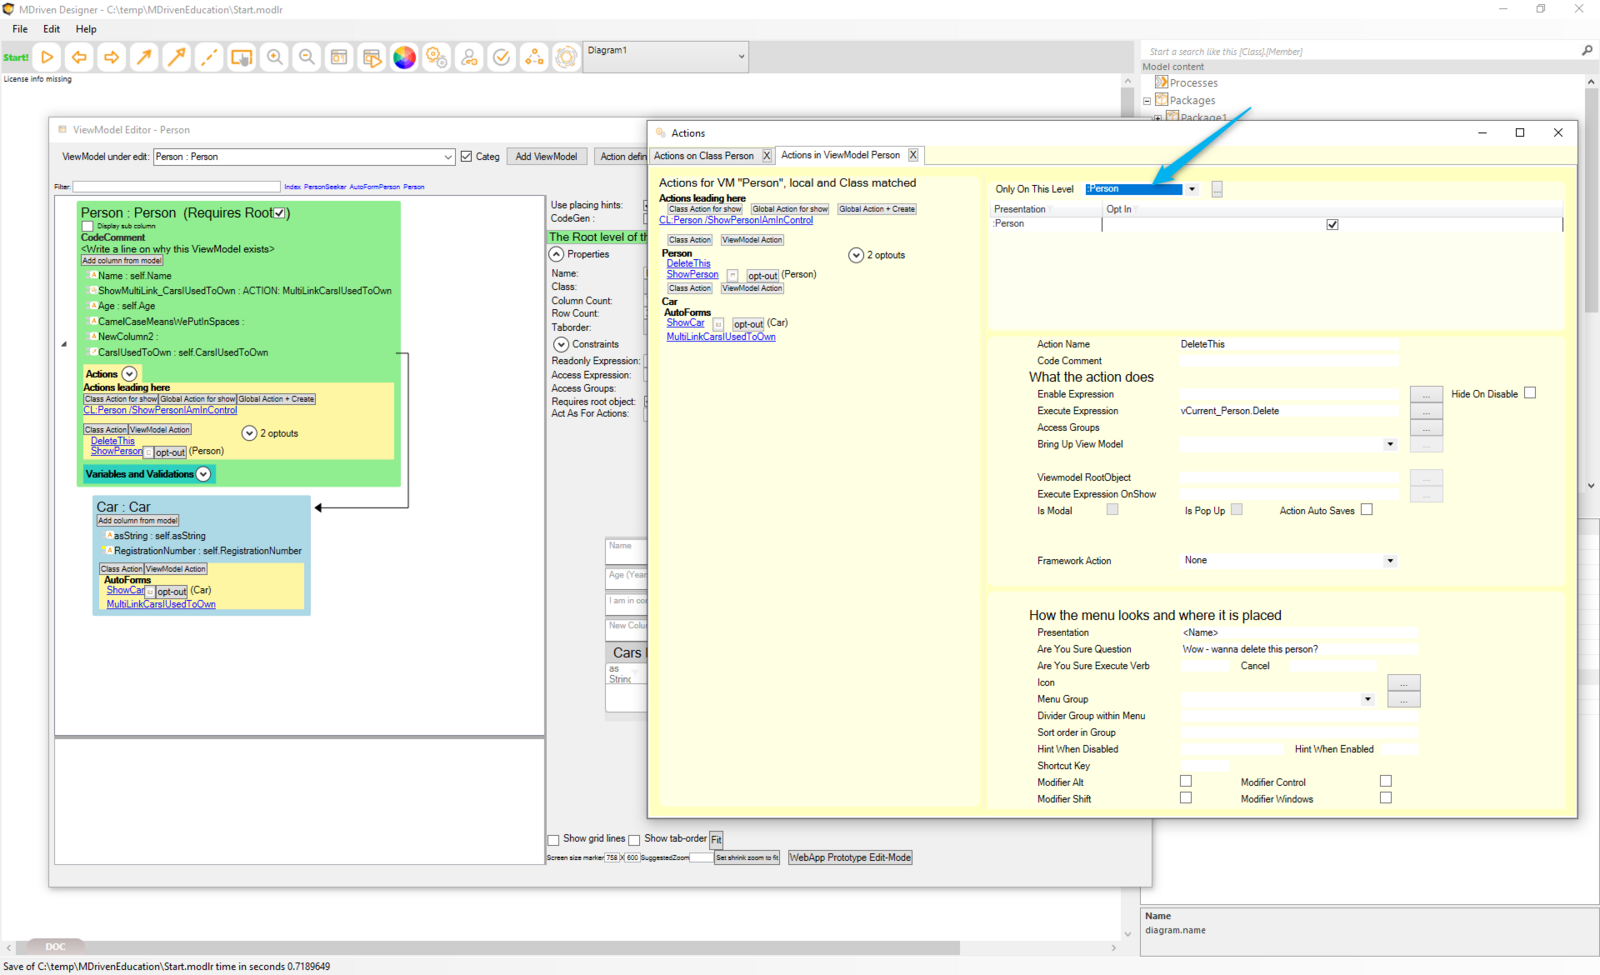Screen dimensions: 1600x975
Task: Click the checkmark circle validation icon
Action: pos(501,57)
